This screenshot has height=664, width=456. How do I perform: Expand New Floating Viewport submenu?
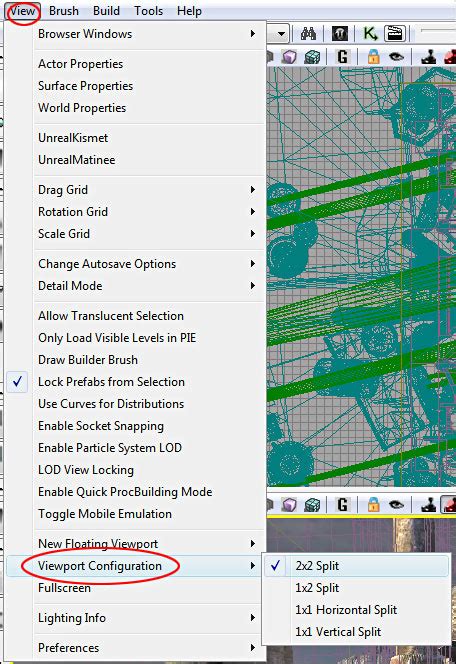point(135,544)
